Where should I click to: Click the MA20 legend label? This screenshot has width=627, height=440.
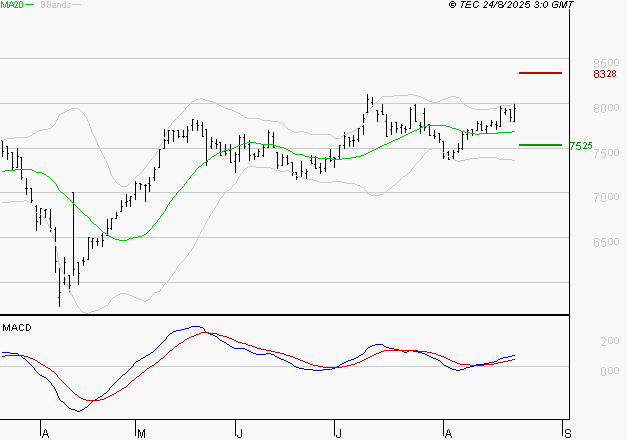[x=11, y=5]
